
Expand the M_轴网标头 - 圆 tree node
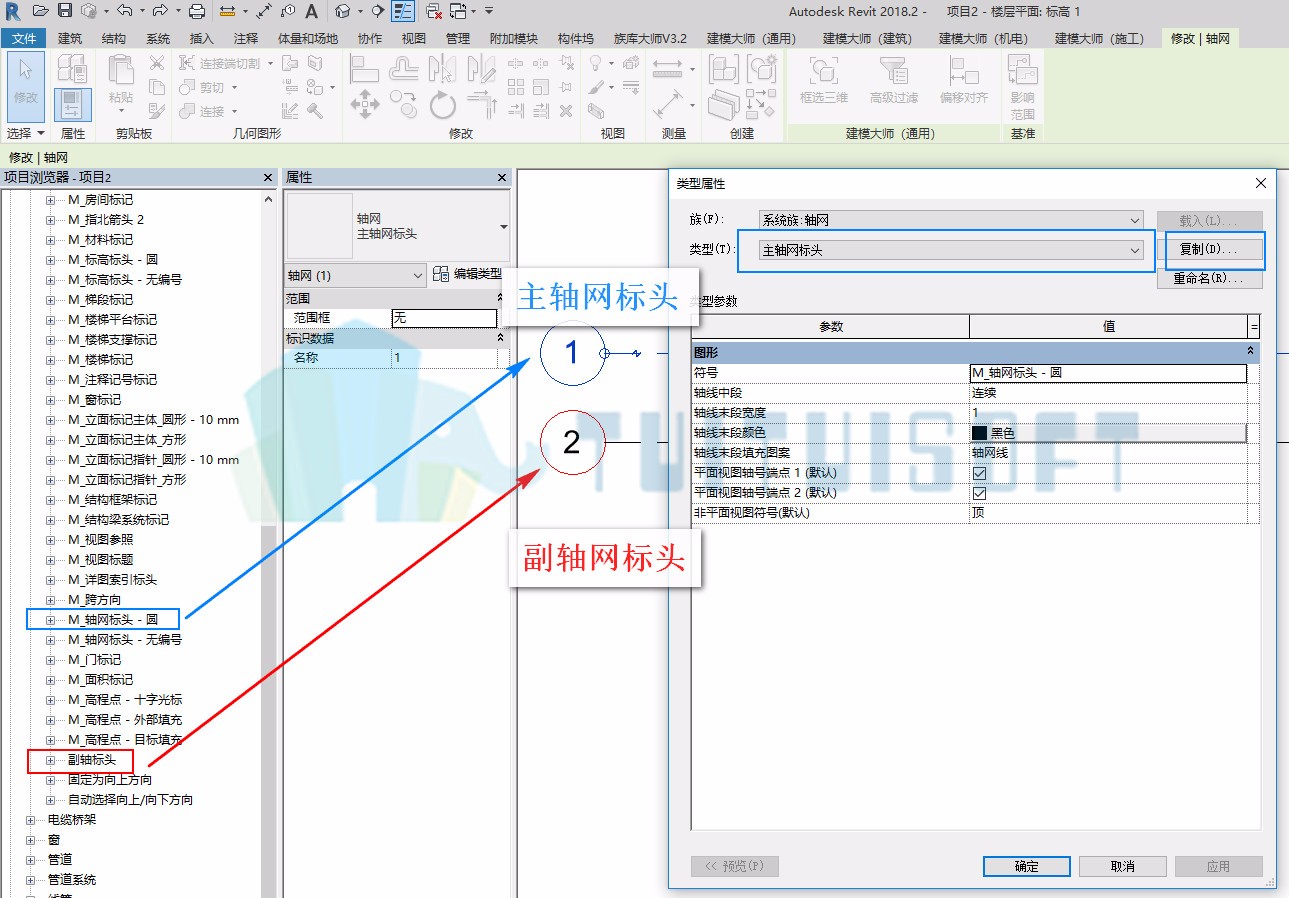[51, 620]
